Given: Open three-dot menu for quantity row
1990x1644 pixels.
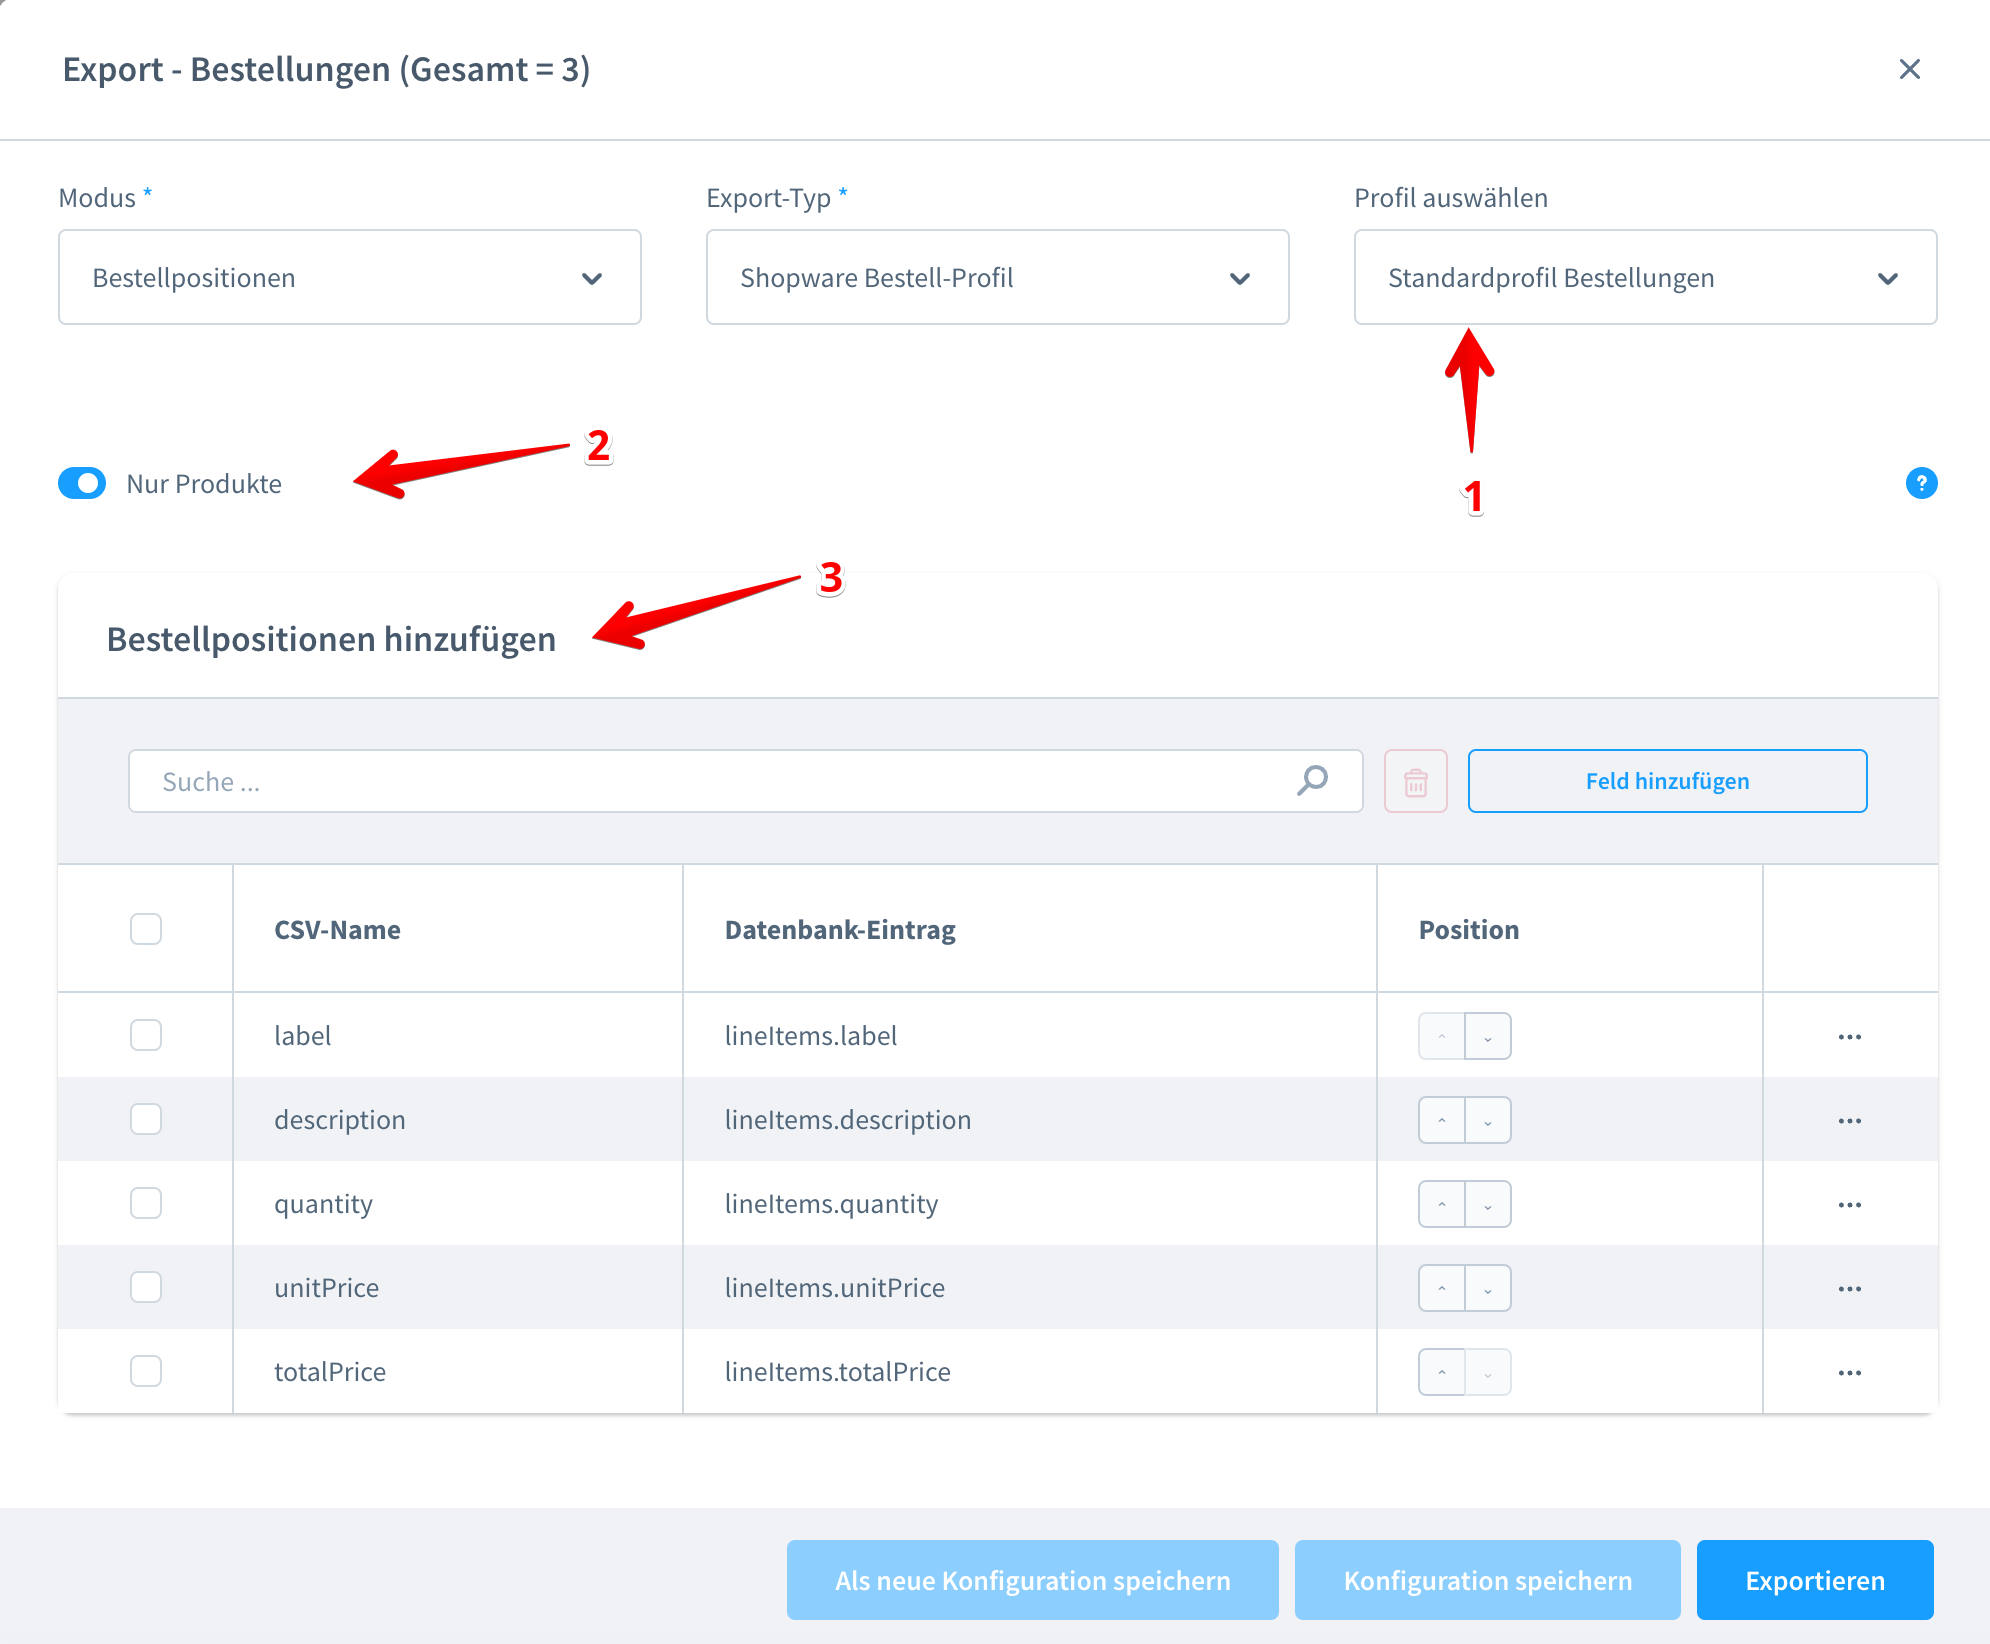Looking at the screenshot, I should pyautogui.click(x=1849, y=1205).
